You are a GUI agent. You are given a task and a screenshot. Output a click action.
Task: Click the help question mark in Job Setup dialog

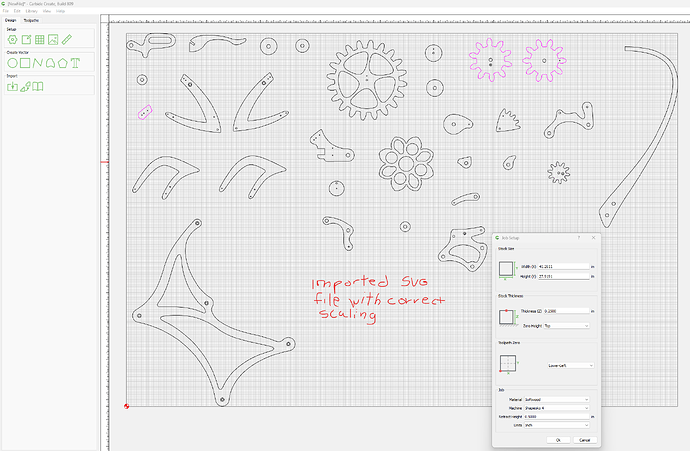pos(579,238)
